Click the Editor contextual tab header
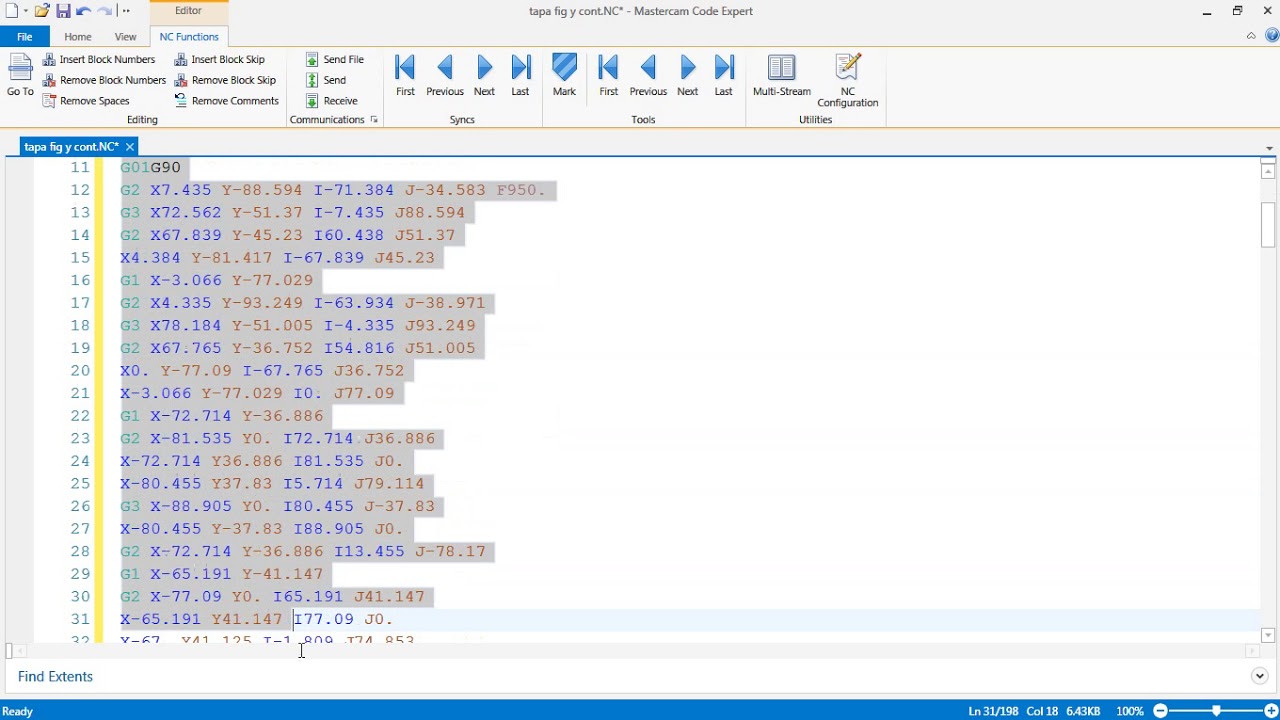1280x720 pixels. coord(188,11)
